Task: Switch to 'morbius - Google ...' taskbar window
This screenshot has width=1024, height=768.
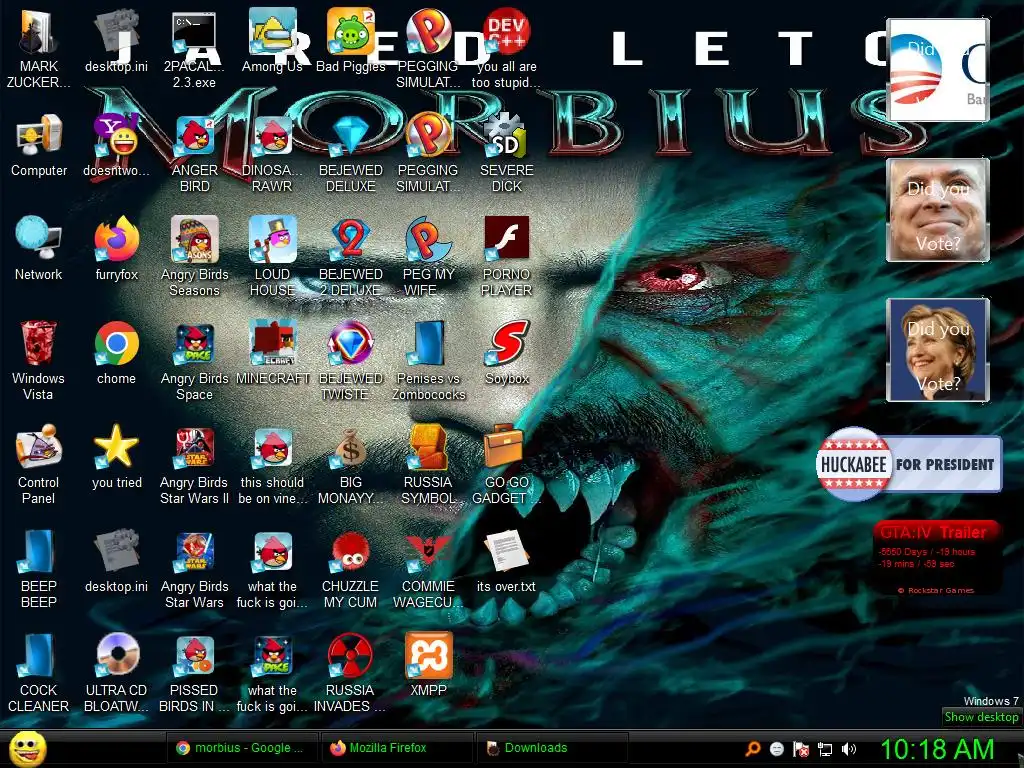Action: pos(241,748)
